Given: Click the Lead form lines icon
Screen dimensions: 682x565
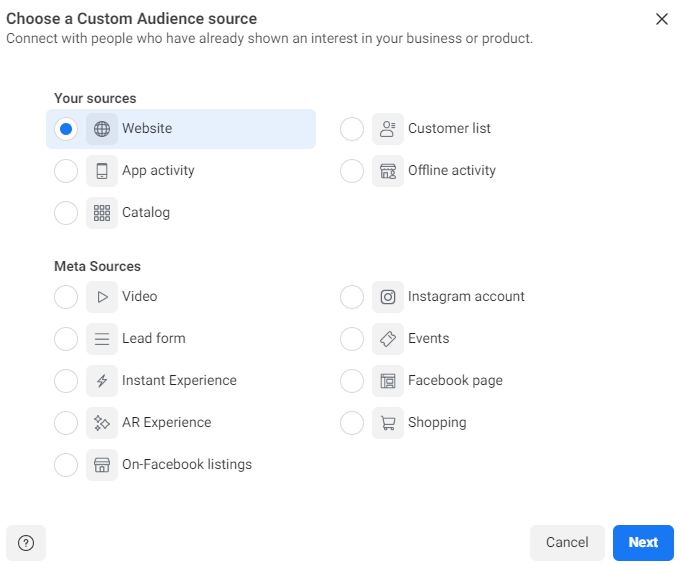Looking at the screenshot, I should [x=102, y=339].
